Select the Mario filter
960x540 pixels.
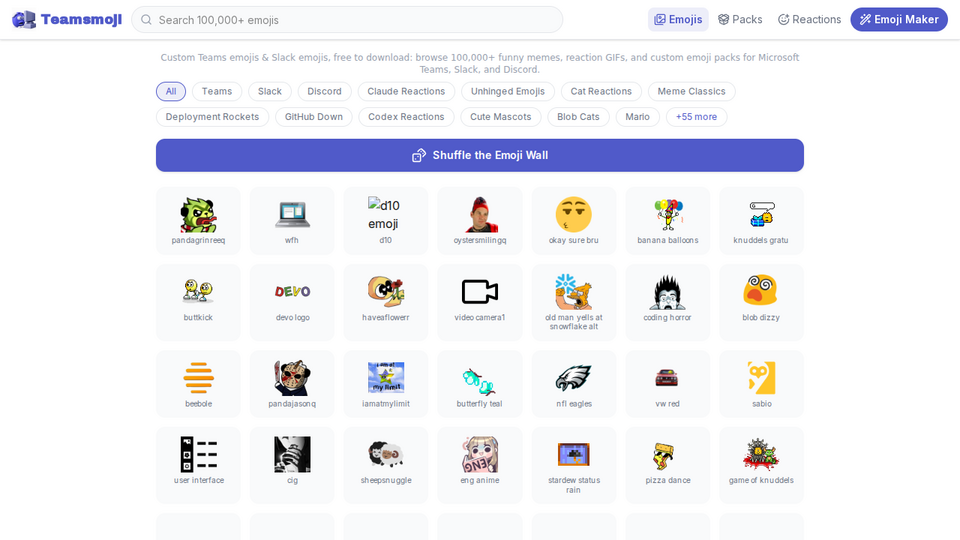[x=637, y=117]
